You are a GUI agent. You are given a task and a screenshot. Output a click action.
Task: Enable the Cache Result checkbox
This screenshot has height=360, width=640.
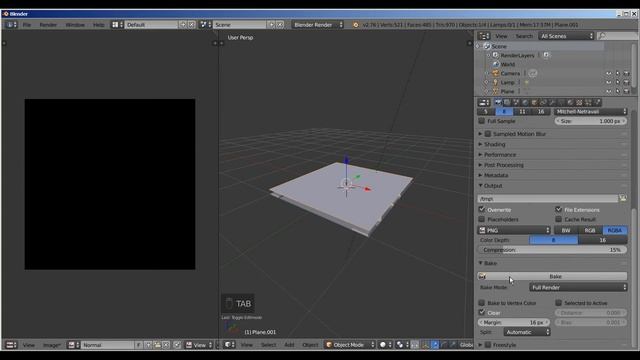pyautogui.click(x=558, y=219)
